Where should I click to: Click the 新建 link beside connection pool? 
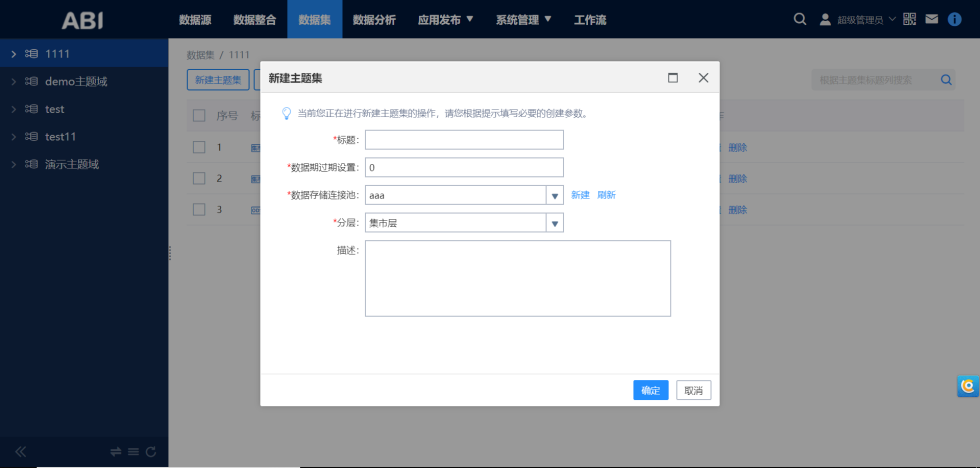coord(581,195)
